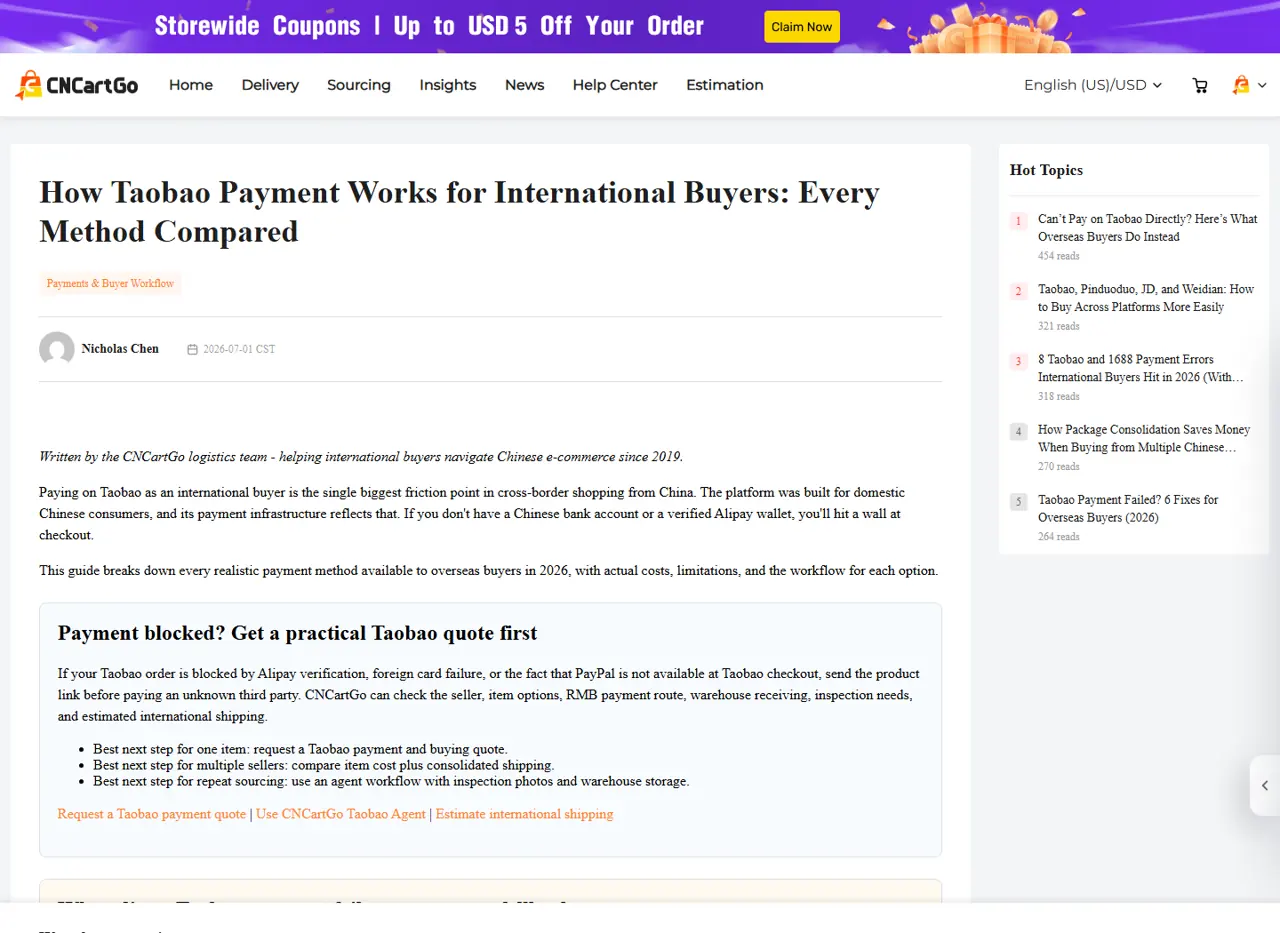The height and width of the screenshot is (933, 1280).
Task: Click bullet Best next step for repeat sourcing
Action: [391, 781]
